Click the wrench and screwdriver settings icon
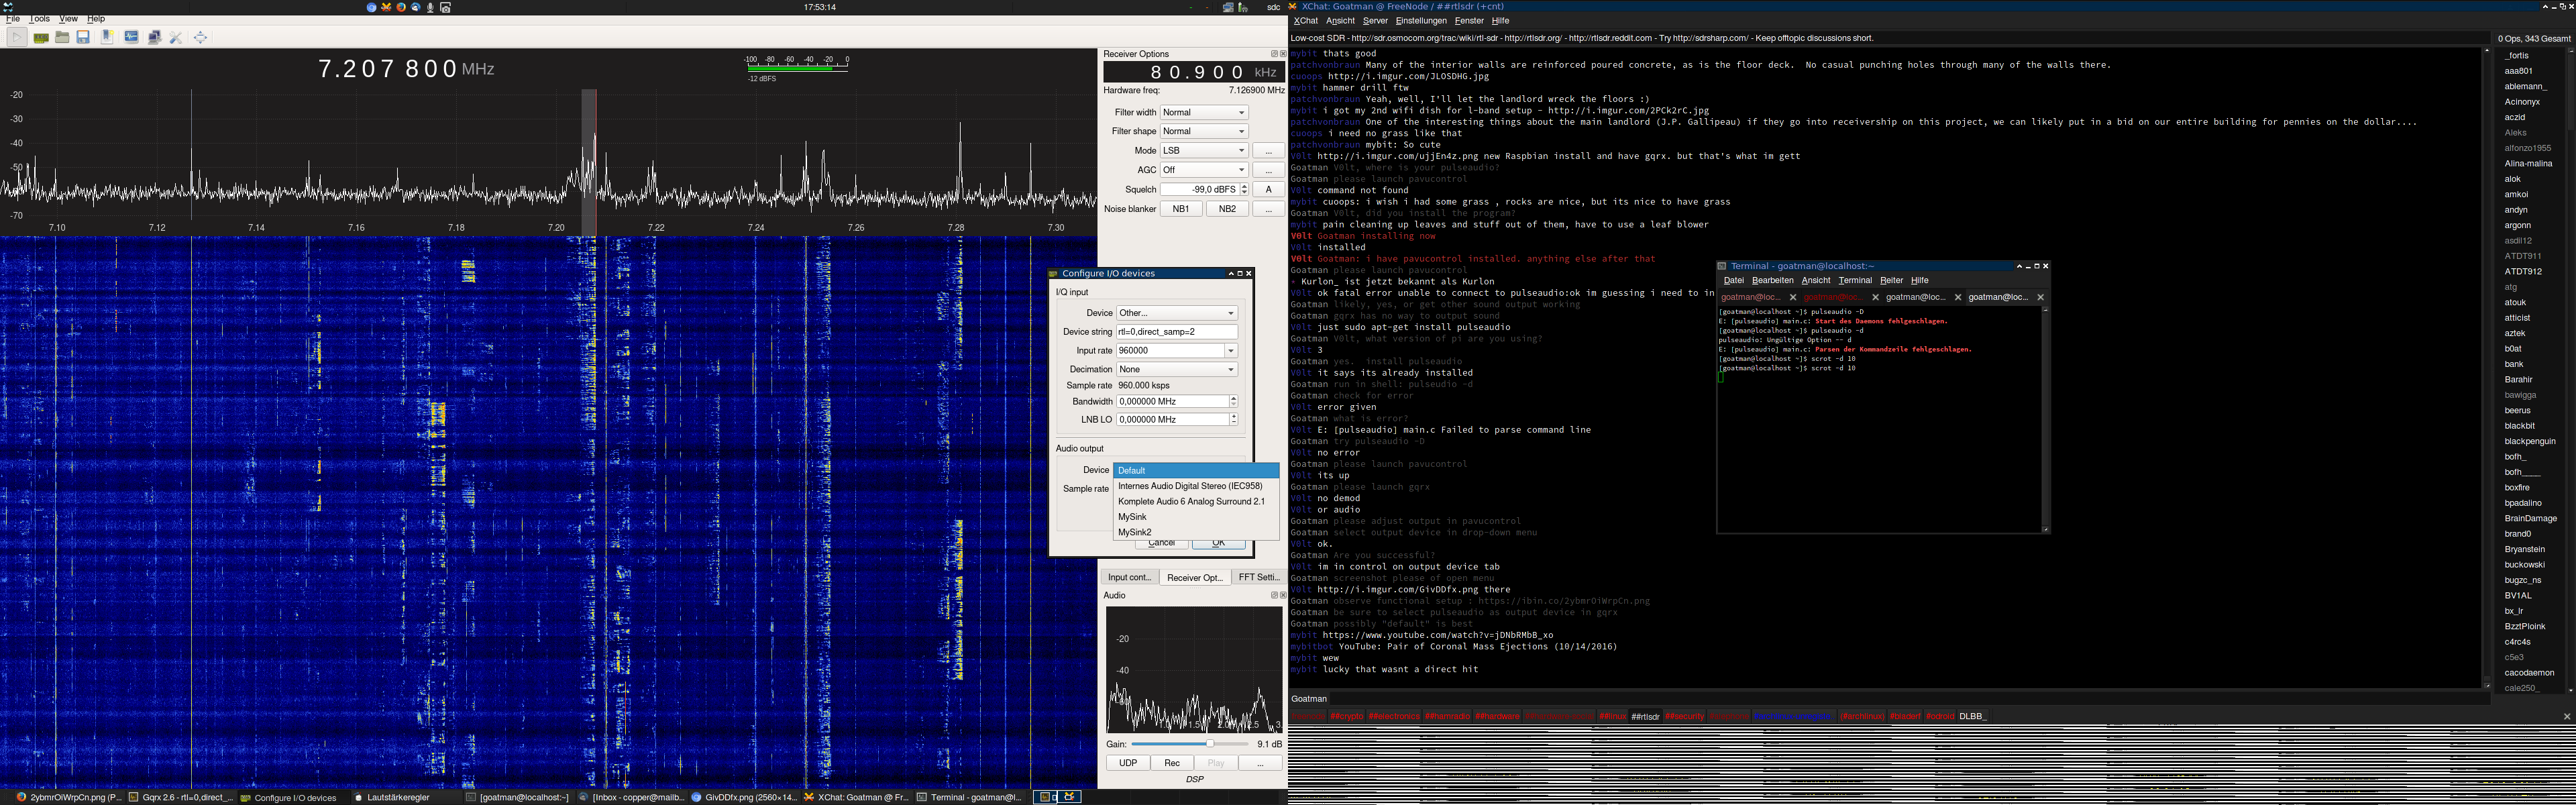2576x805 pixels. click(177, 37)
